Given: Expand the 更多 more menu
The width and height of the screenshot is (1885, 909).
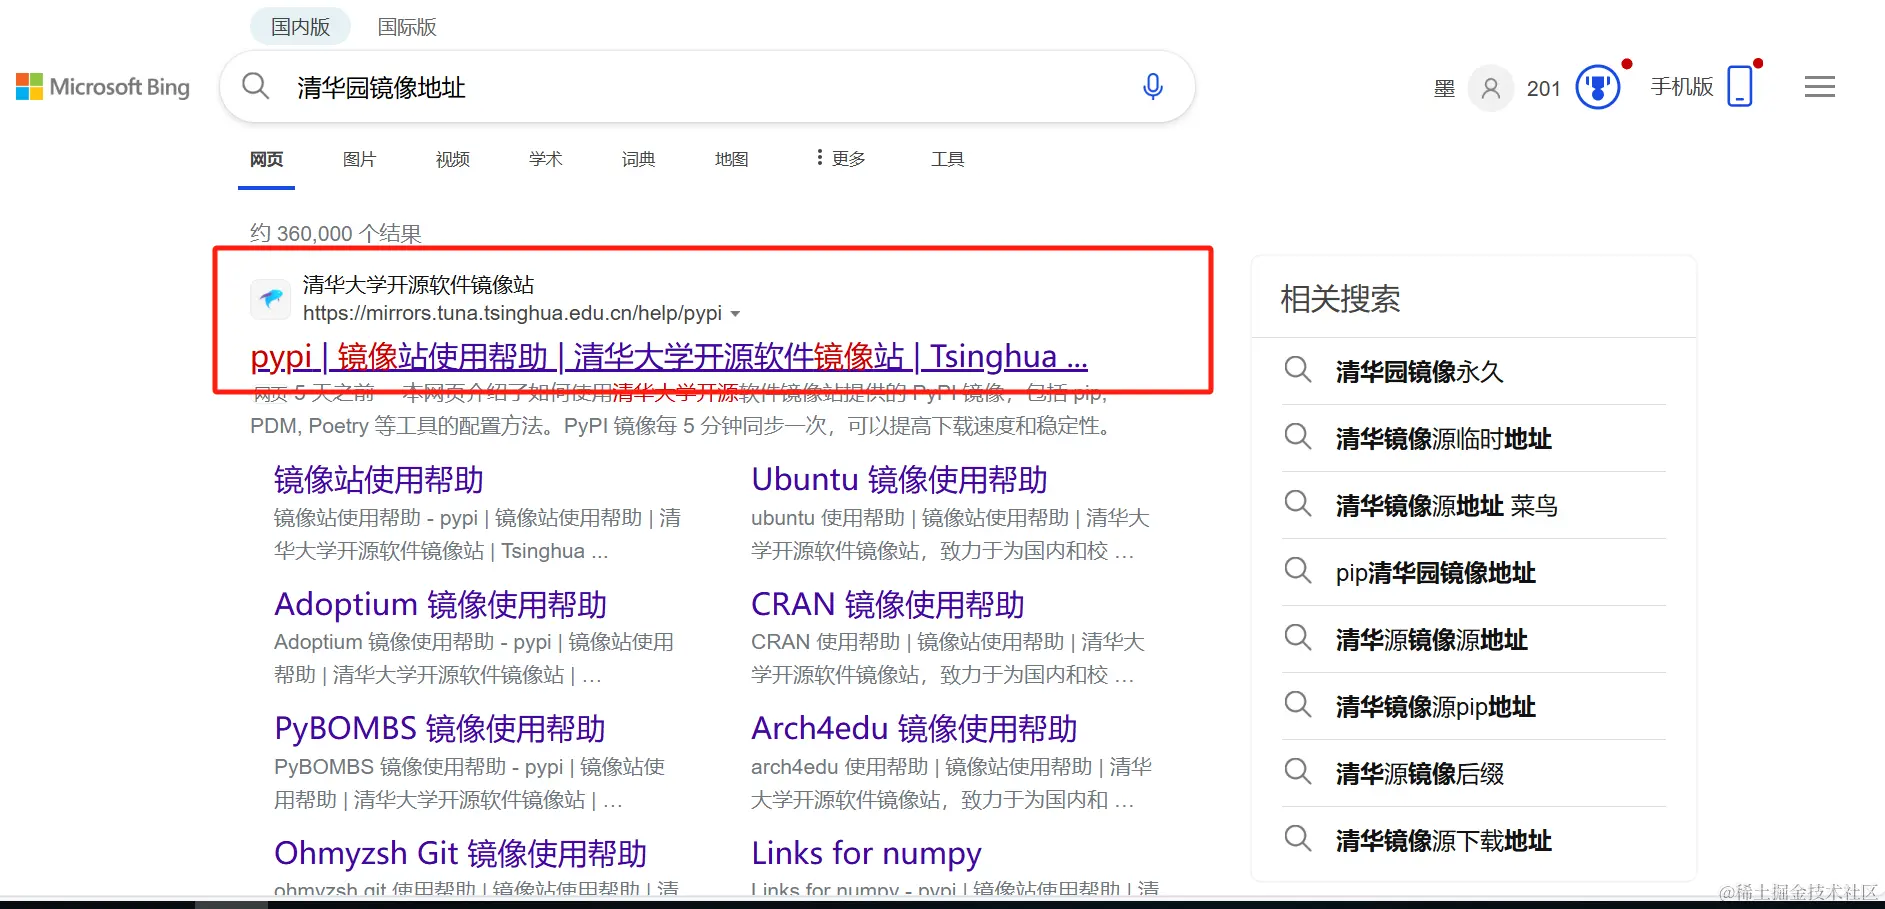Looking at the screenshot, I should 841,159.
